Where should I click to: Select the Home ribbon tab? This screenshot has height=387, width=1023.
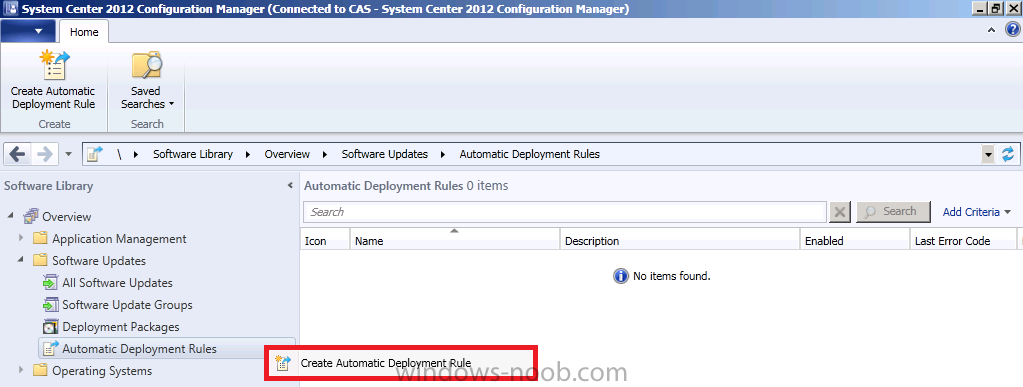84,32
